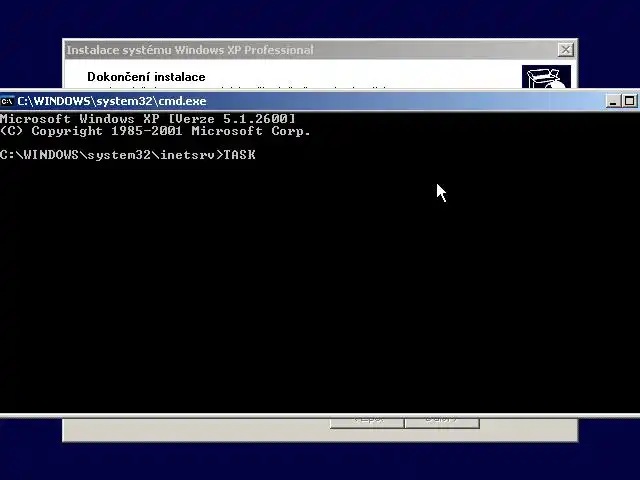Click the Copyright 1985-2001 line
The height and width of the screenshot is (480, 640).
[x=155, y=131]
